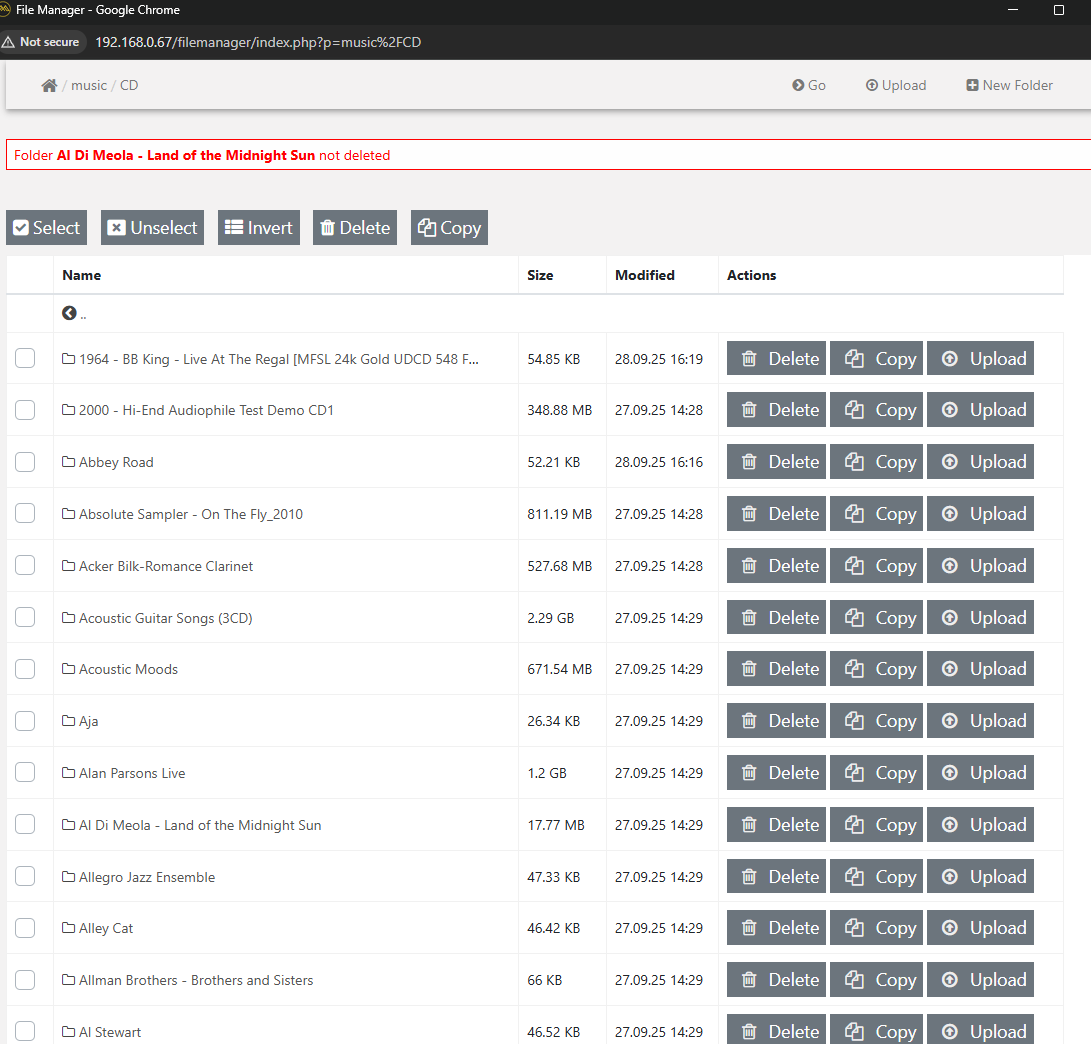Open the music breadcrumb link
Screen dimensions: 1091x1044
point(89,86)
